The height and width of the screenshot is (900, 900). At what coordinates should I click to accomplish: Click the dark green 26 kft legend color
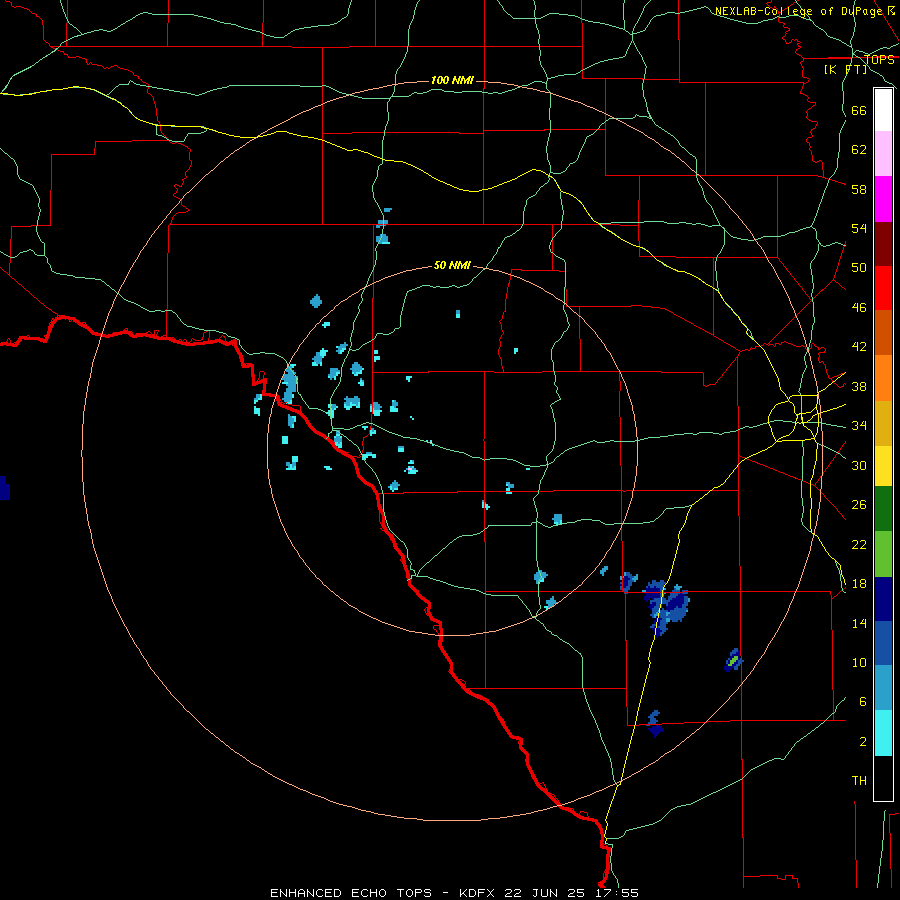[x=883, y=509]
